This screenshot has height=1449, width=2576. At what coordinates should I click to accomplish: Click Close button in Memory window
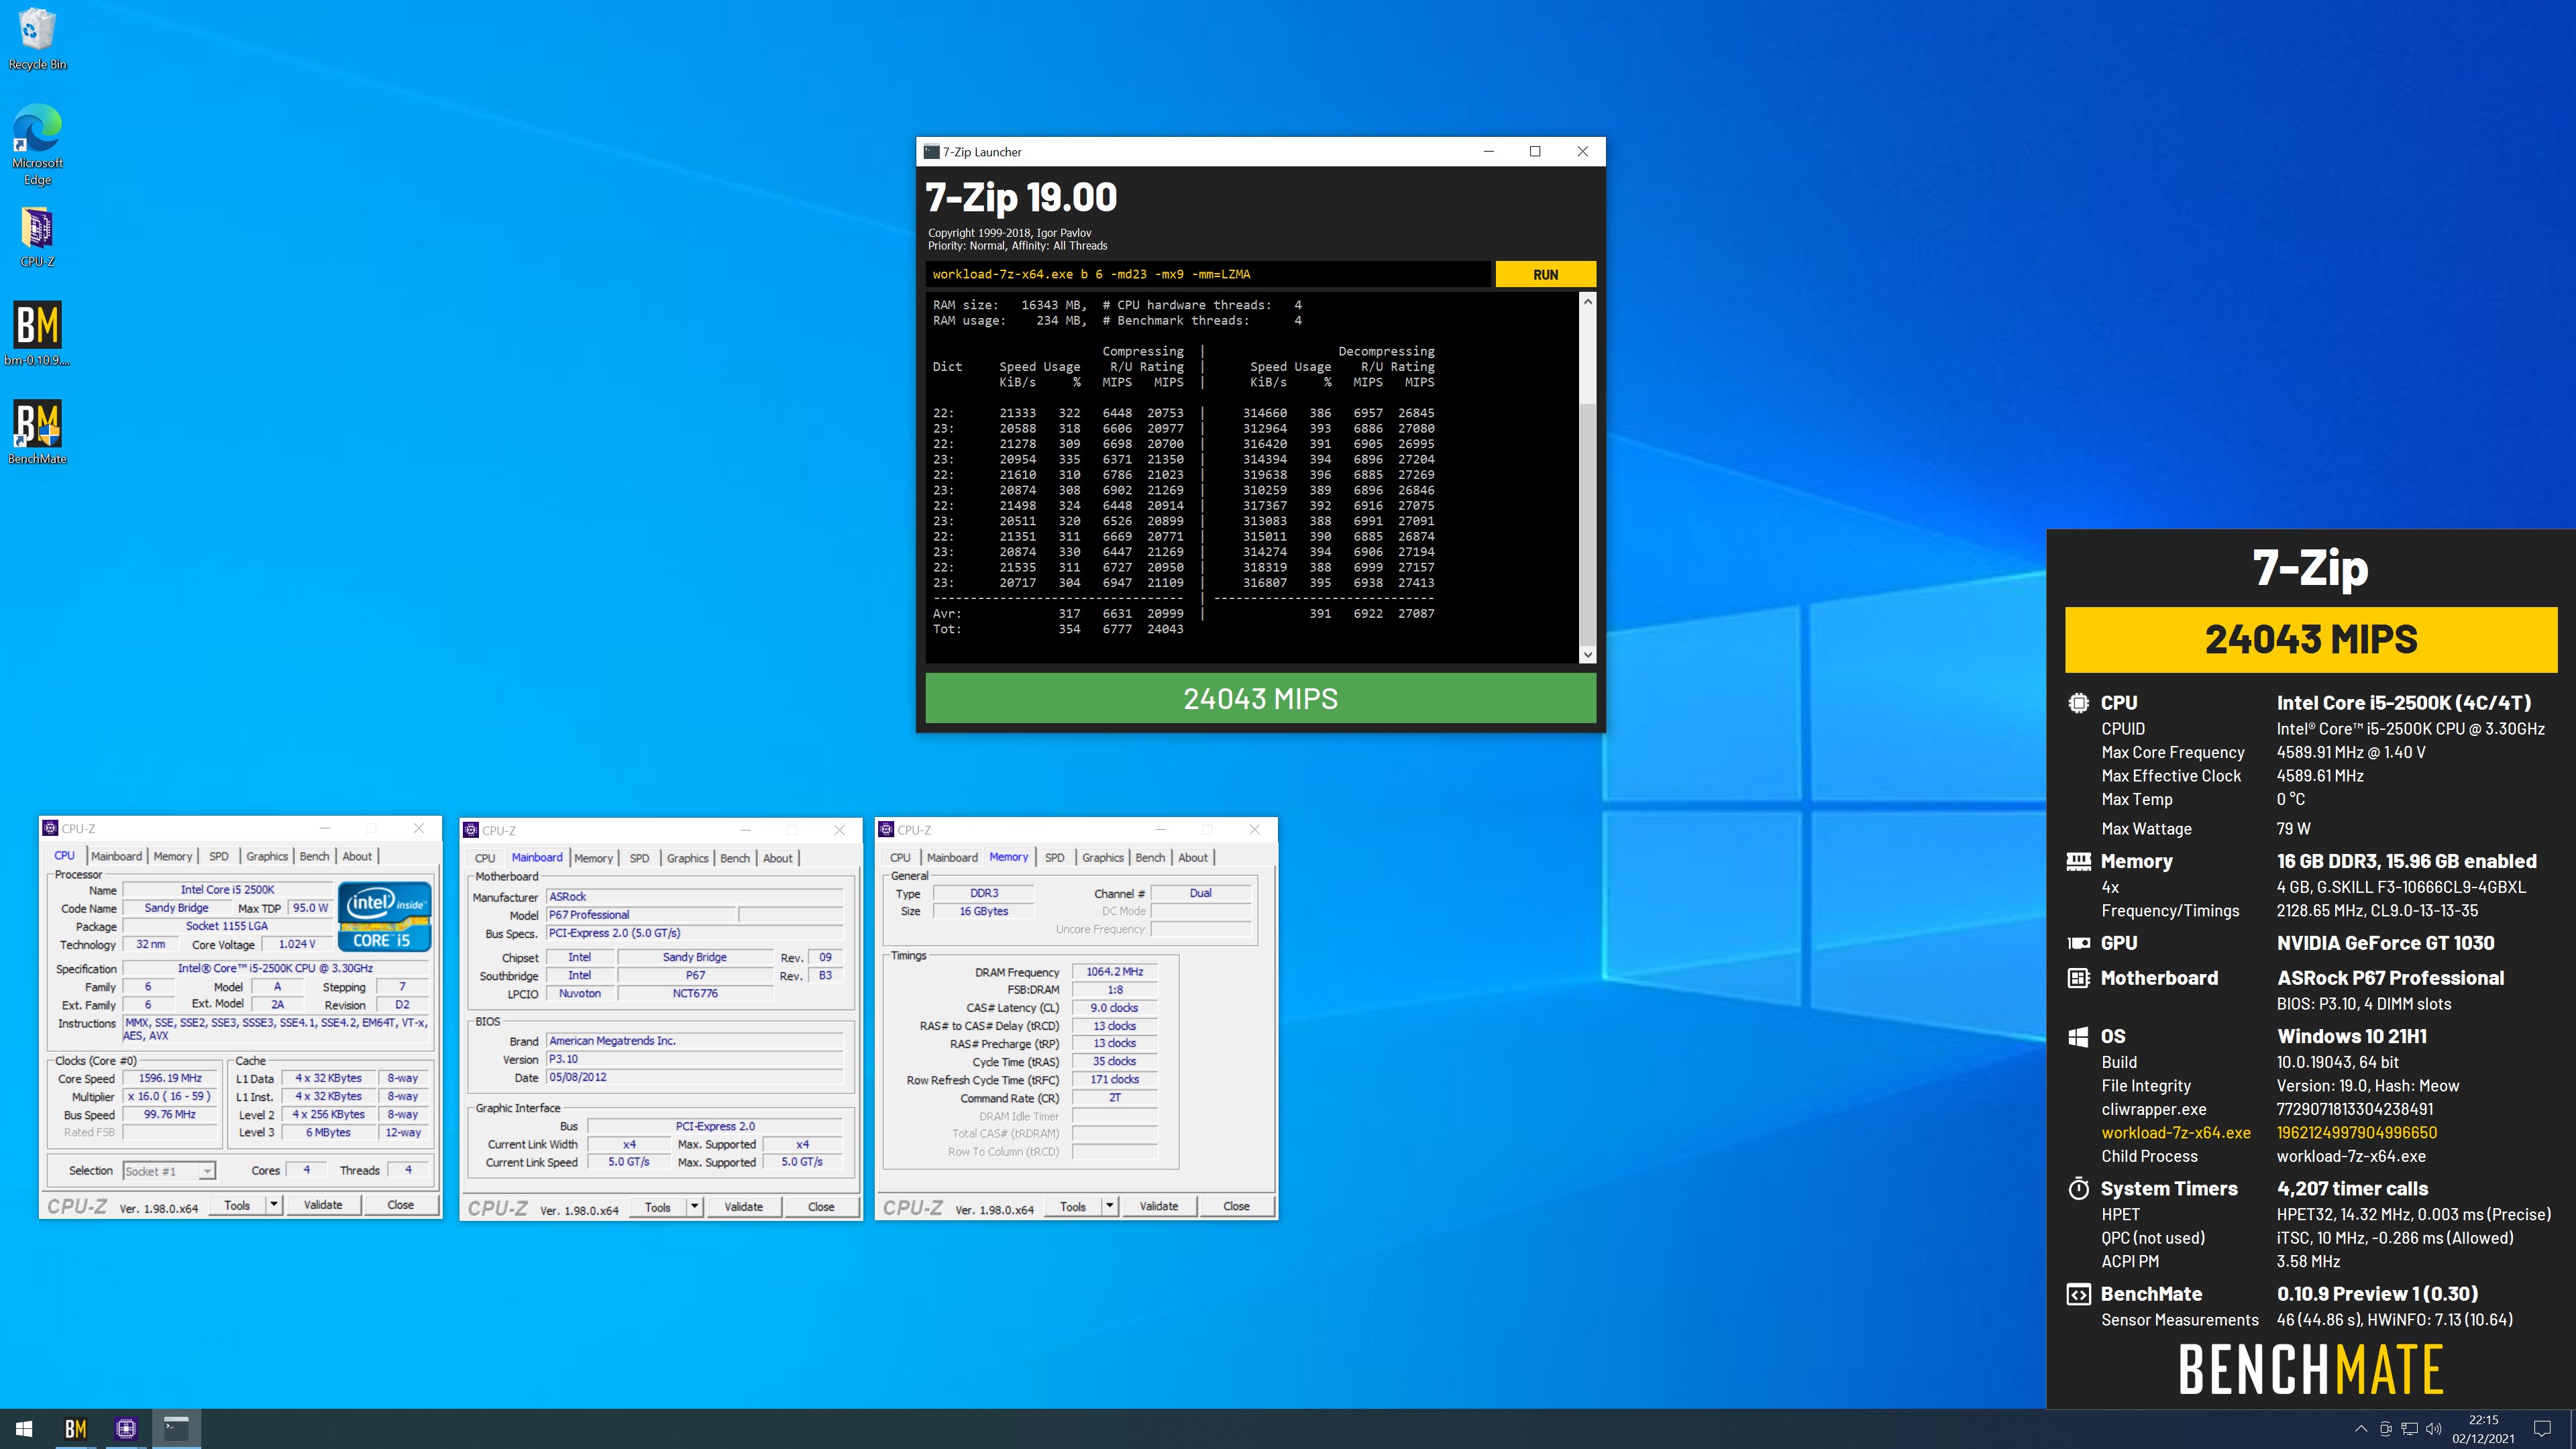point(1236,1206)
